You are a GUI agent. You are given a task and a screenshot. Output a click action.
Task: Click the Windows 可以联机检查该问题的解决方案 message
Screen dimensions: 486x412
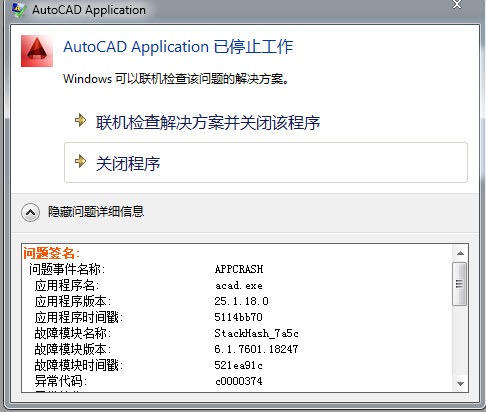(176, 79)
